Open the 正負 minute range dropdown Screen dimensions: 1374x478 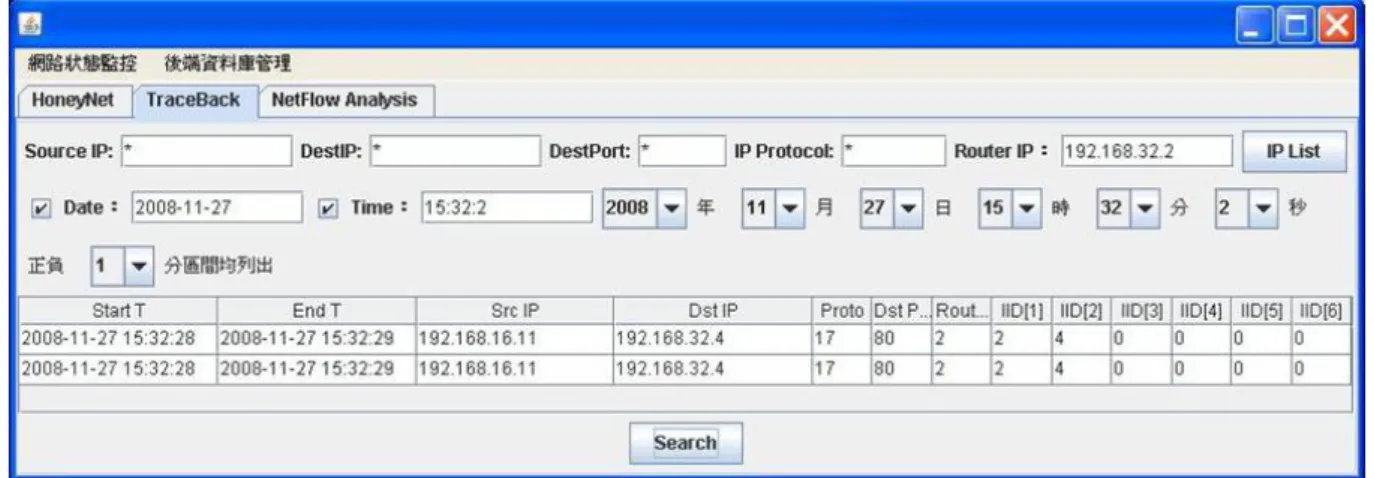[x=121, y=265]
